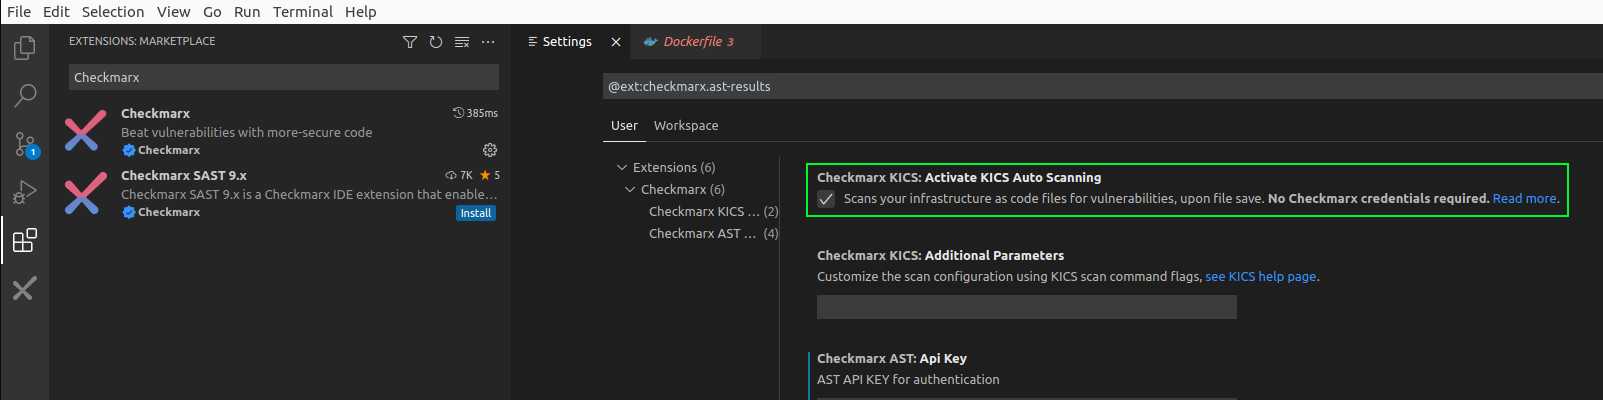Click the extensions search box with Checkmarx
The image size is (1603, 400).
[284, 77]
